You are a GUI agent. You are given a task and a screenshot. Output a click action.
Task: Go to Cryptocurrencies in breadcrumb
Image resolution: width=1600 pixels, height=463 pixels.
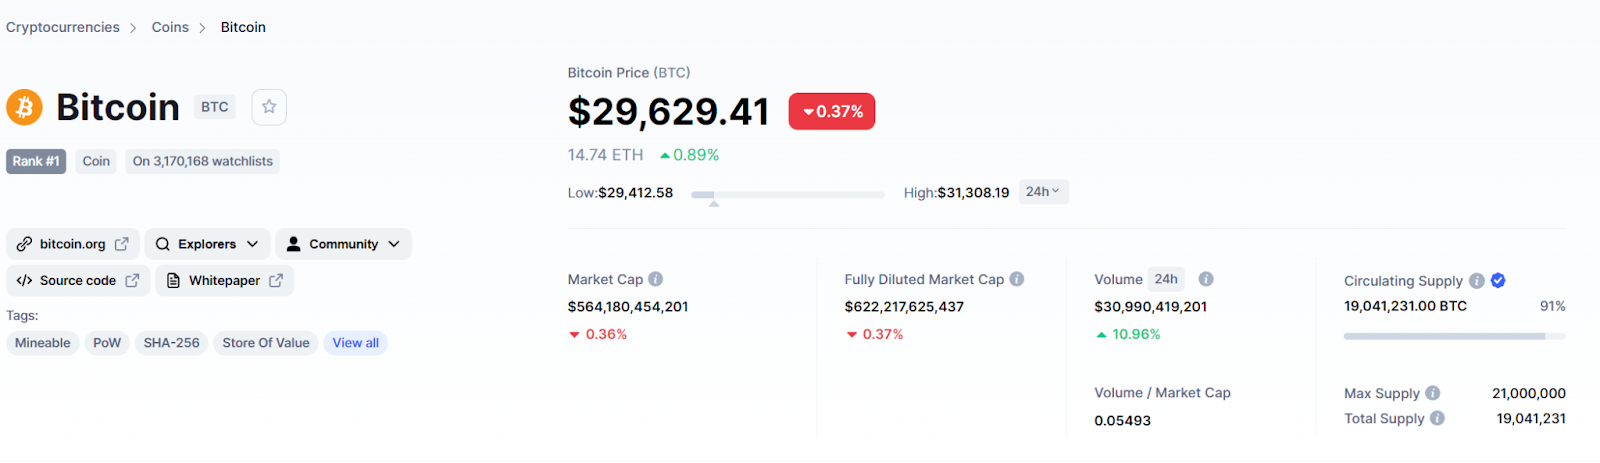tap(63, 27)
